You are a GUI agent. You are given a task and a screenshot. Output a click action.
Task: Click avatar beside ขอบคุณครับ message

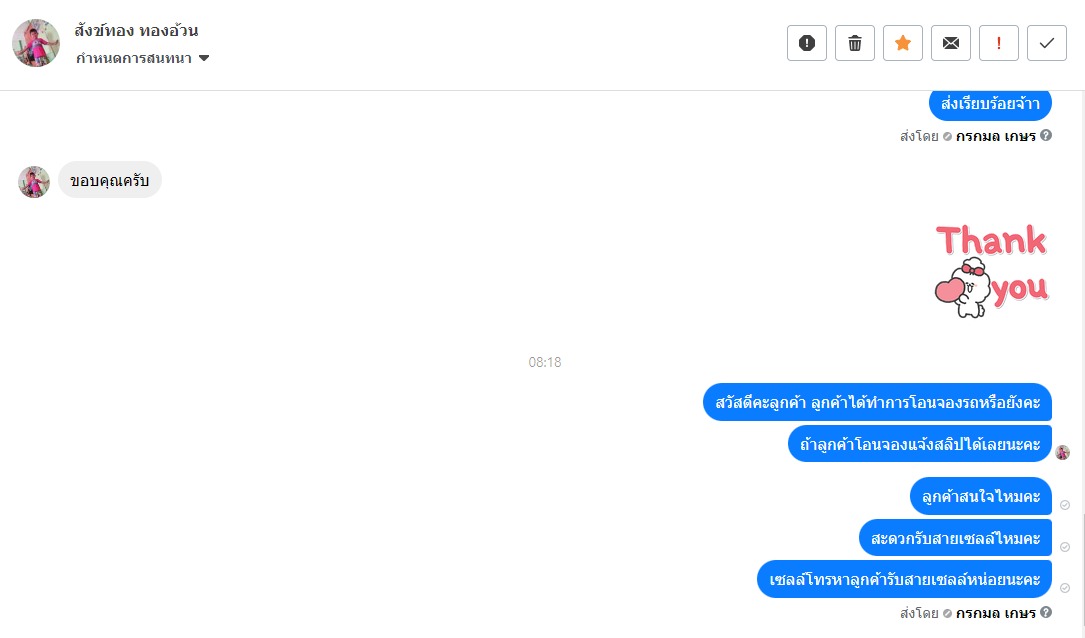pyautogui.click(x=34, y=182)
